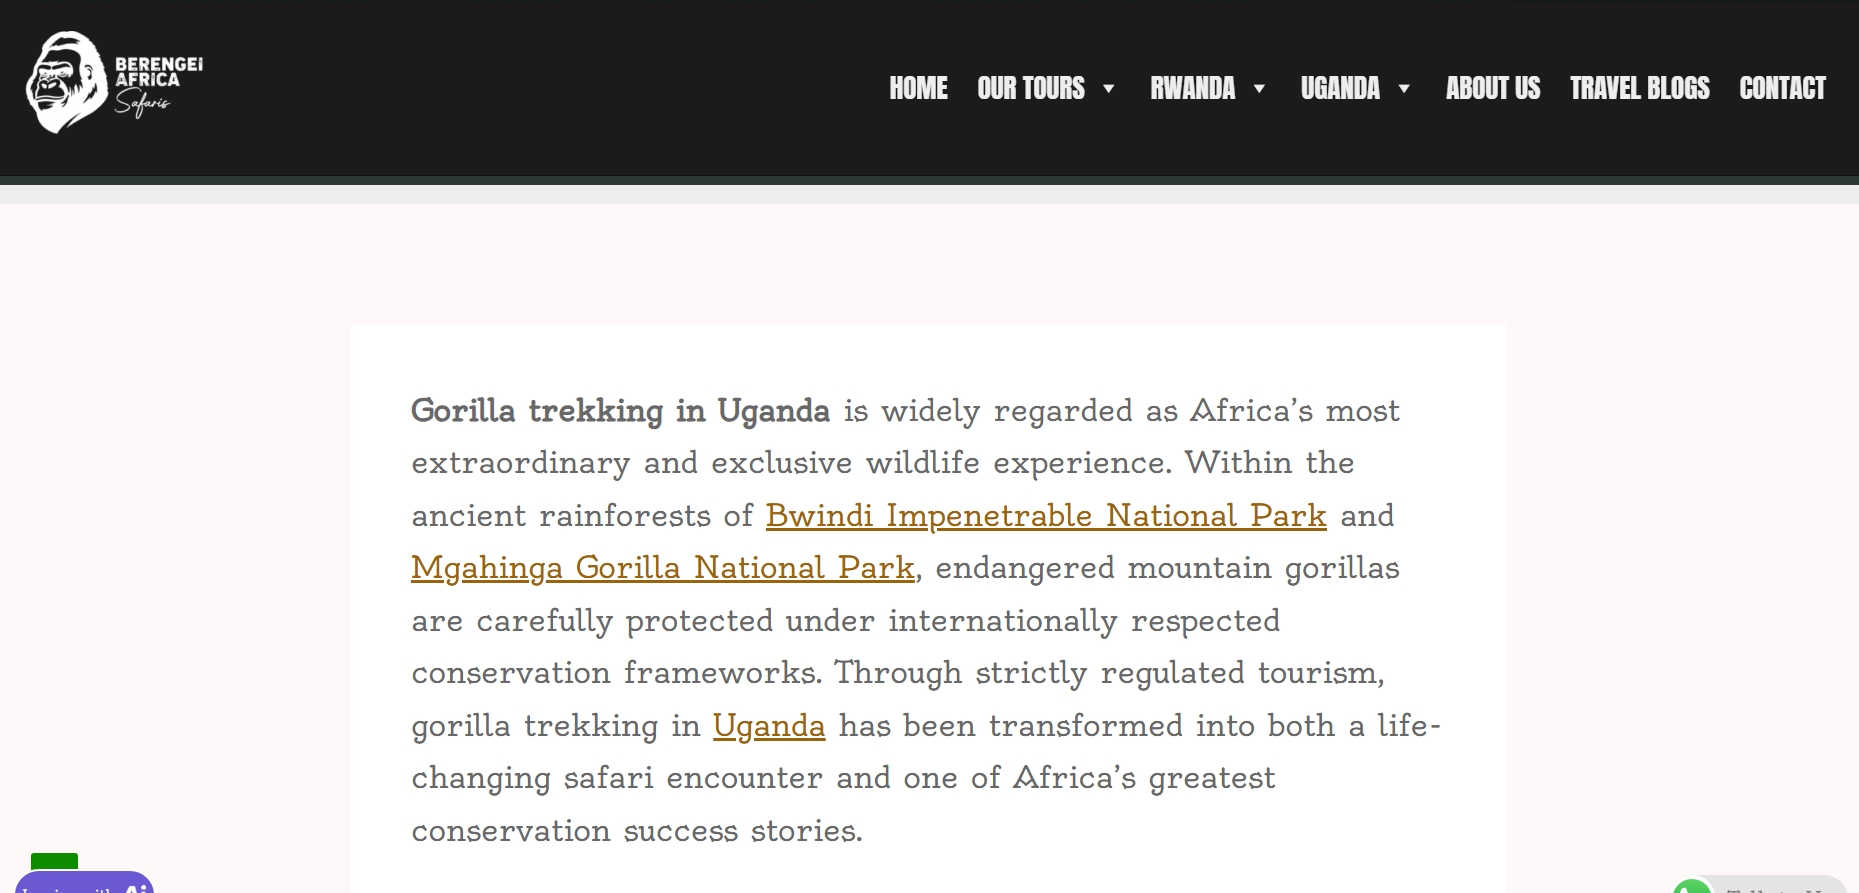Go to the CONTACT menu item

pos(1782,89)
